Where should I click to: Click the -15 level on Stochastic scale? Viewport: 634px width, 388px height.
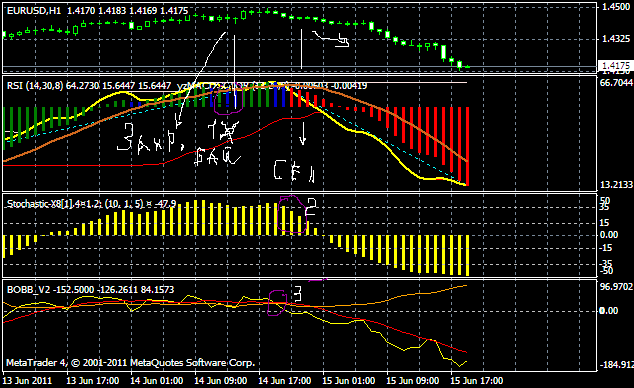pyautogui.click(x=605, y=248)
